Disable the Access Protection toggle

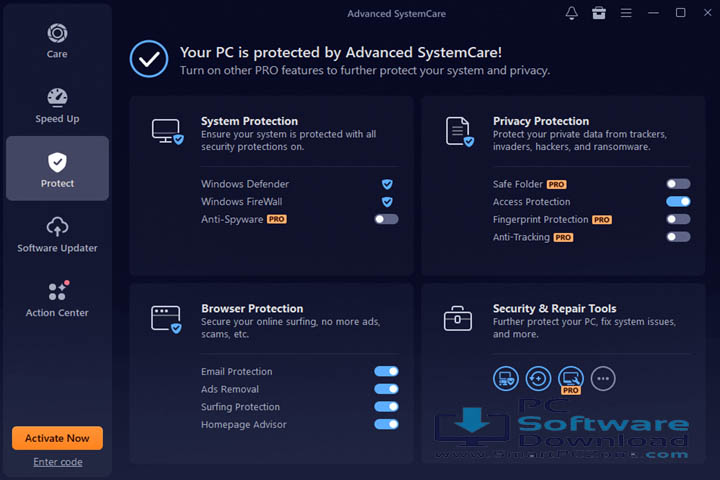[678, 201]
